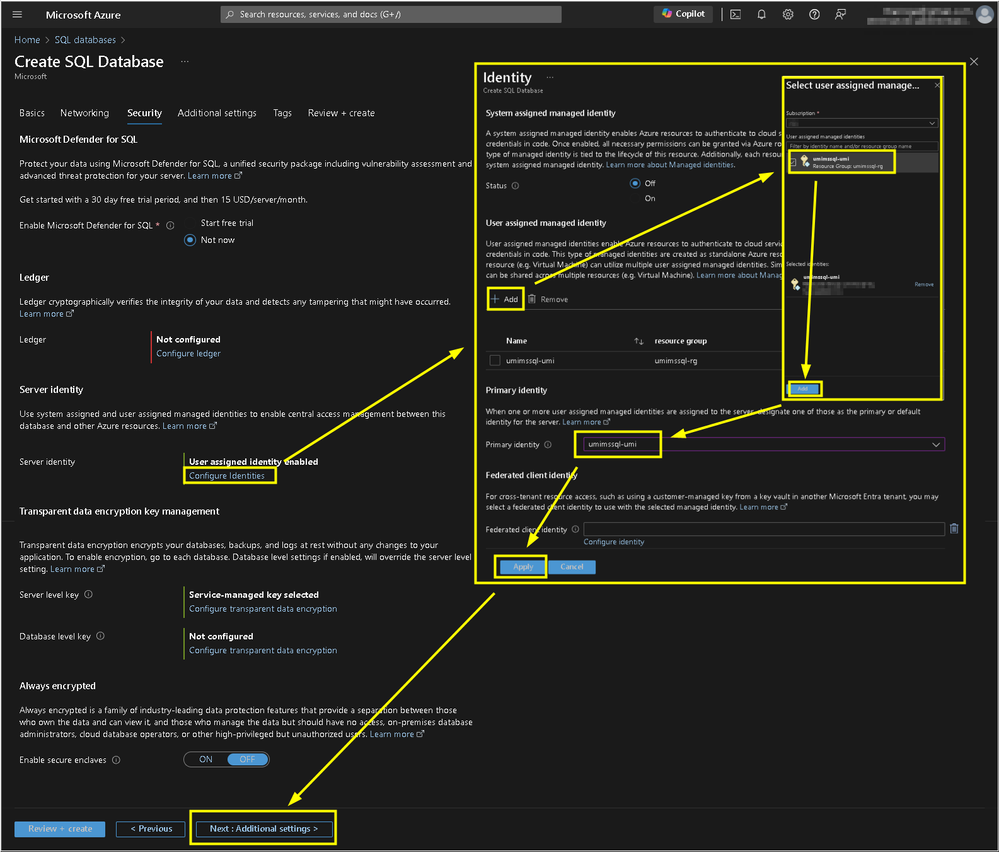Show info tooltip for Enable secure enclaves
Viewport: 999px width, 852px height.
[116, 760]
